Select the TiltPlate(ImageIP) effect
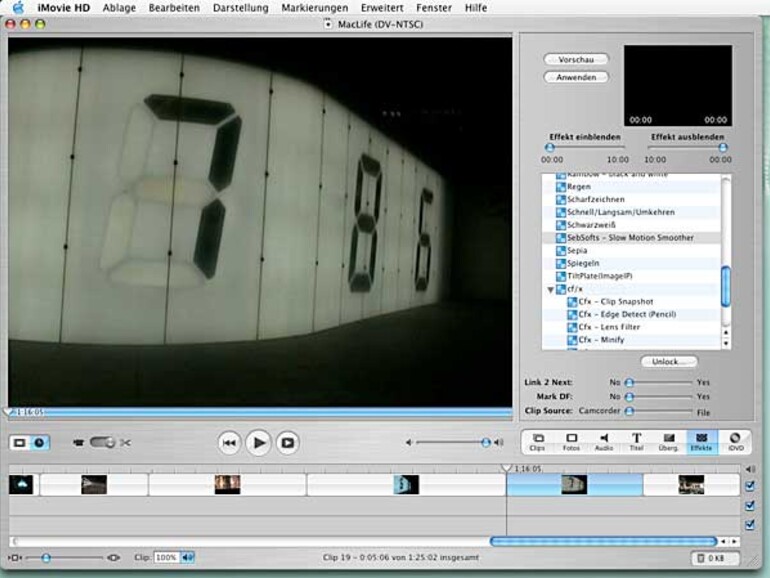The width and height of the screenshot is (770, 578). (632, 276)
